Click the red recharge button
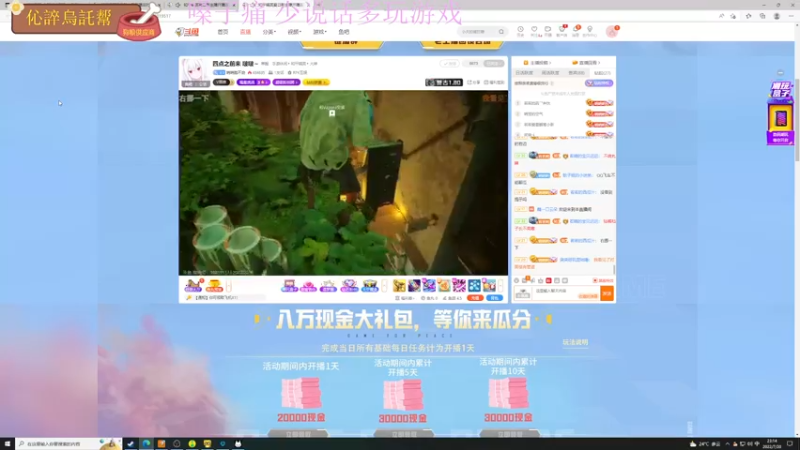 [x=475, y=298]
